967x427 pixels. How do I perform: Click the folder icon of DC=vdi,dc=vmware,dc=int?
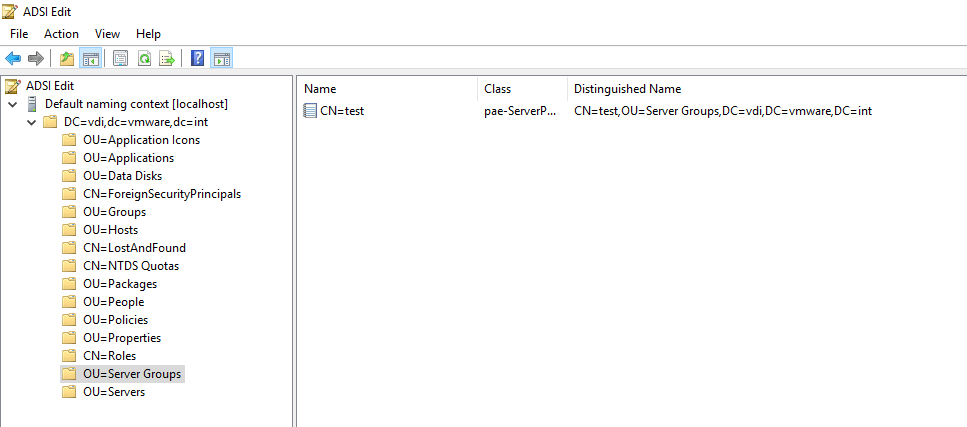click(51, 122)
